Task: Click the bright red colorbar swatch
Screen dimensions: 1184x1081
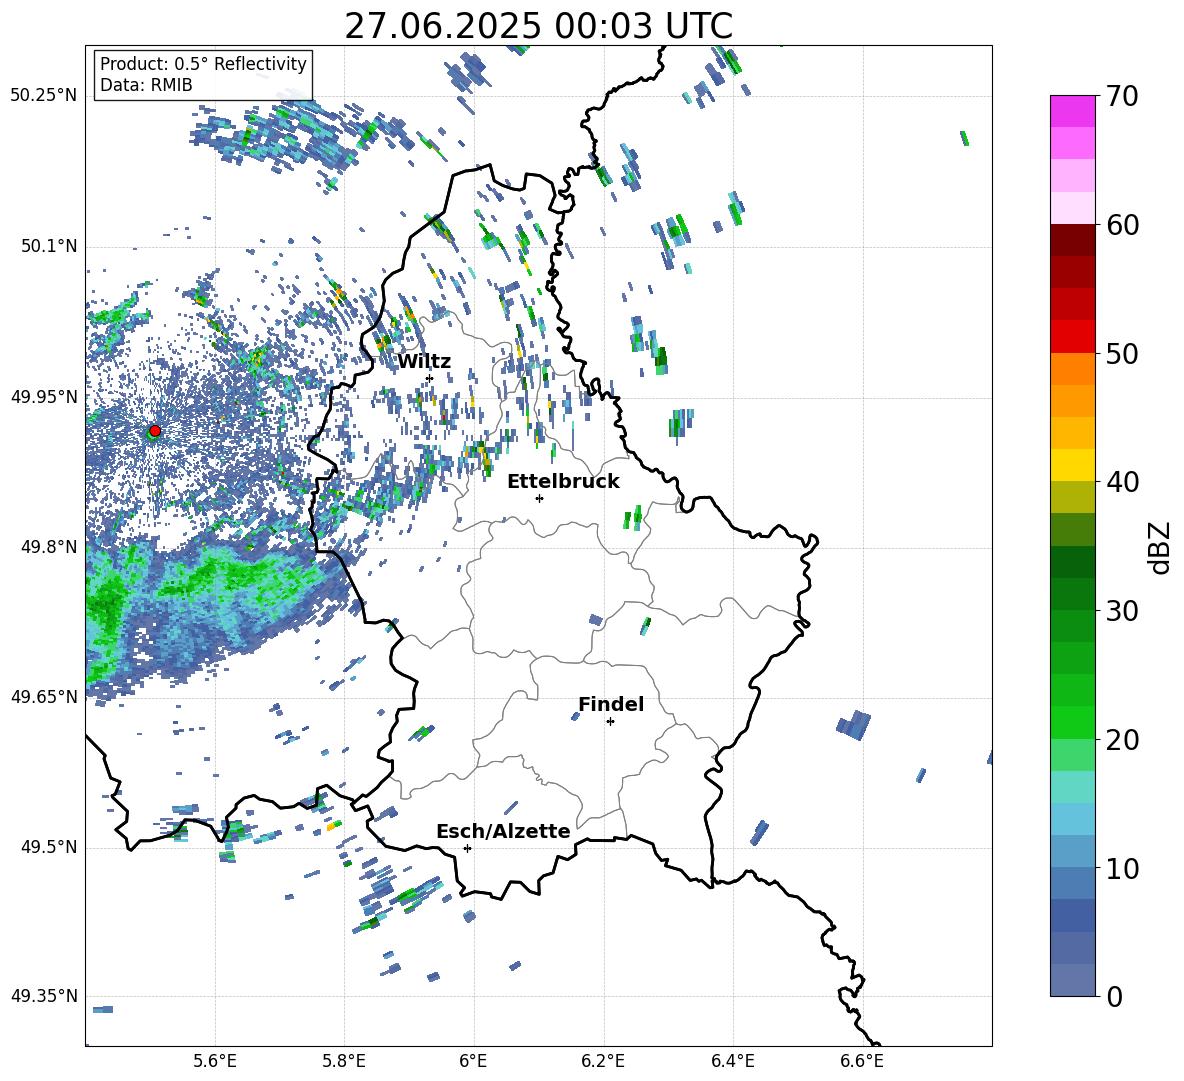Action: [x=1072, y=337]
